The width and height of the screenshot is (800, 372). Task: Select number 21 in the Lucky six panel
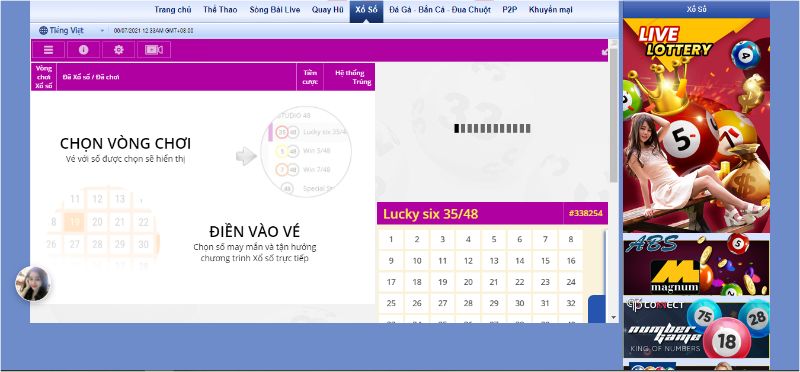click(494, 282)
